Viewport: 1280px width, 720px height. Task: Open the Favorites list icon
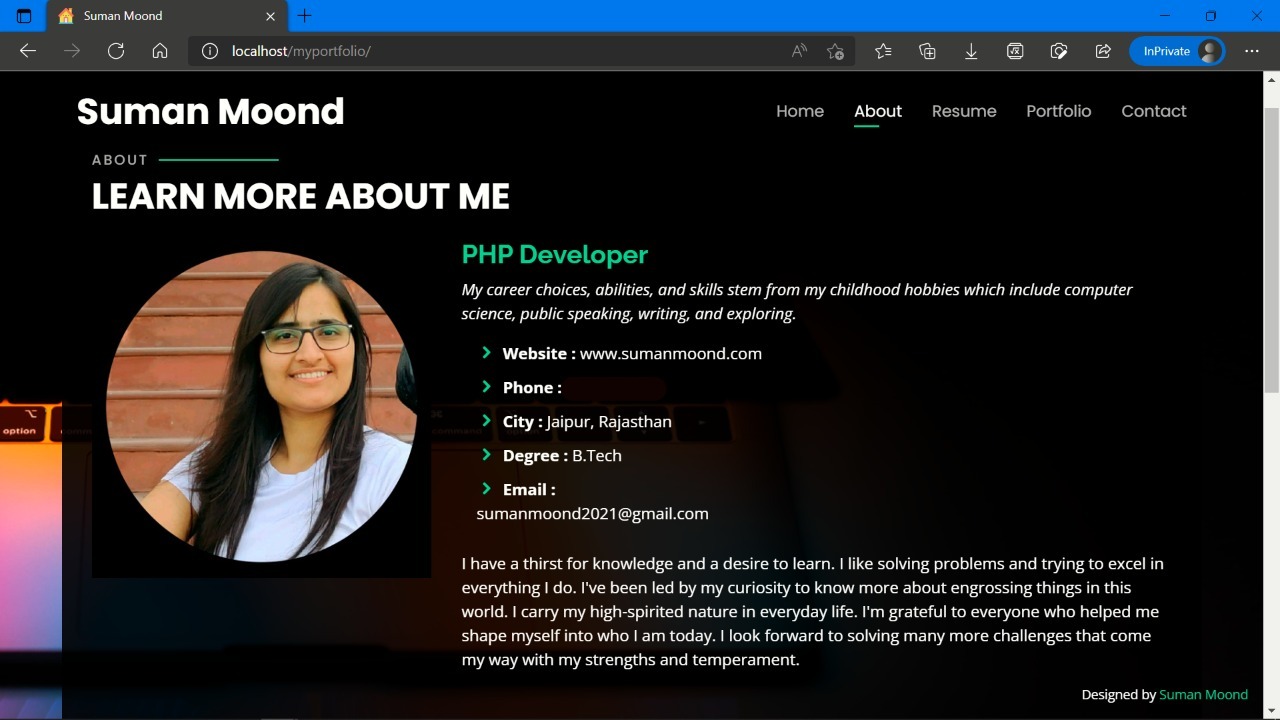[883, 51]
